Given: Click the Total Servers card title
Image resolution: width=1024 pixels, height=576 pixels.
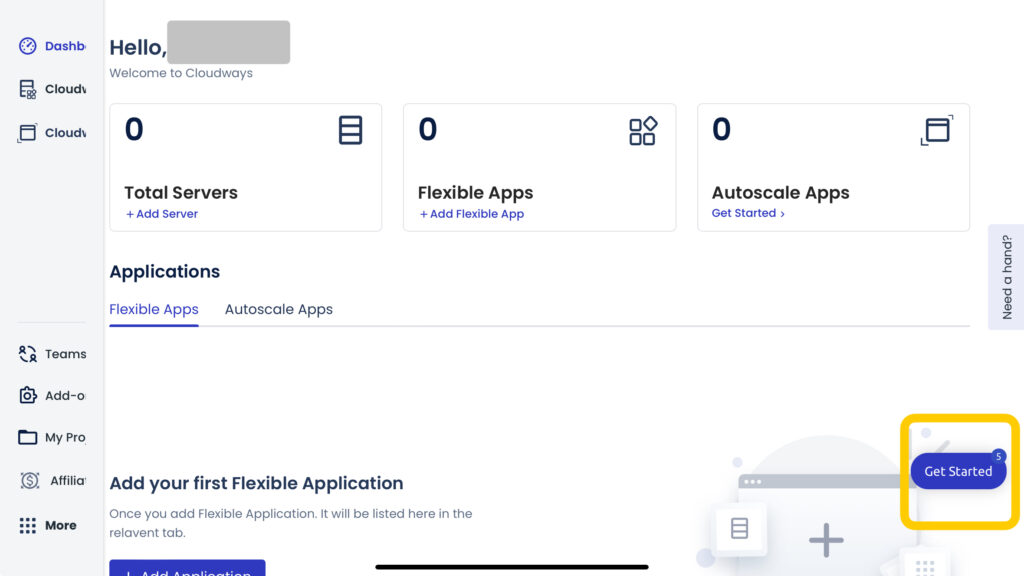Looking at the screenshot, I should point(181,193).
